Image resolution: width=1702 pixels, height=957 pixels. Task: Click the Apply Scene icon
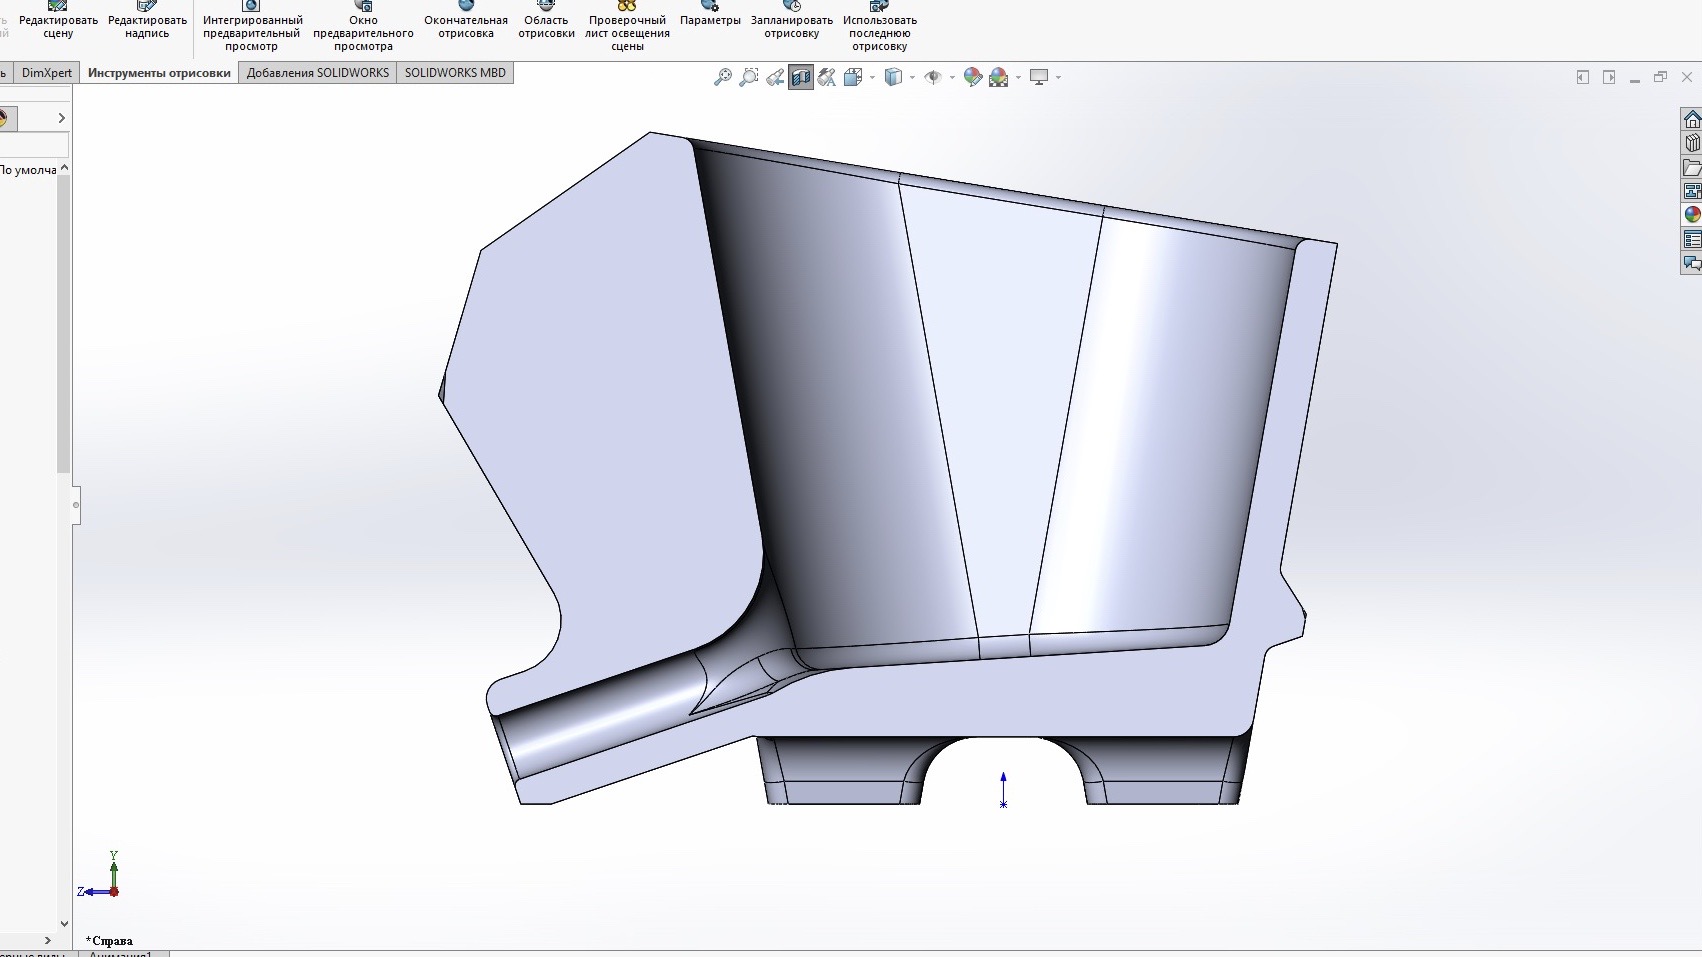tap(998, 77)
